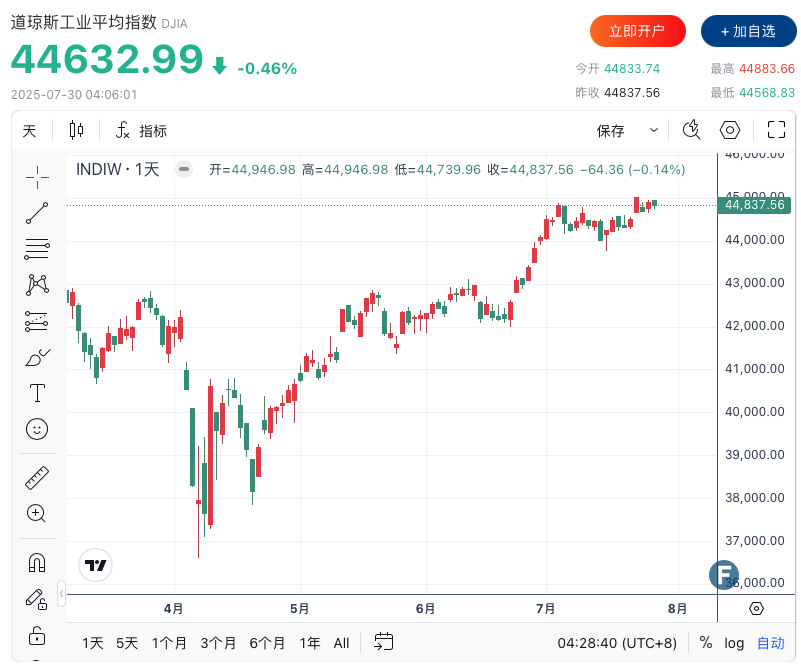Switch to the 3个月 time range
Image resolution: width=801 pixels, height=667 pixels.
pyautogui.click(x=218, y=642)
